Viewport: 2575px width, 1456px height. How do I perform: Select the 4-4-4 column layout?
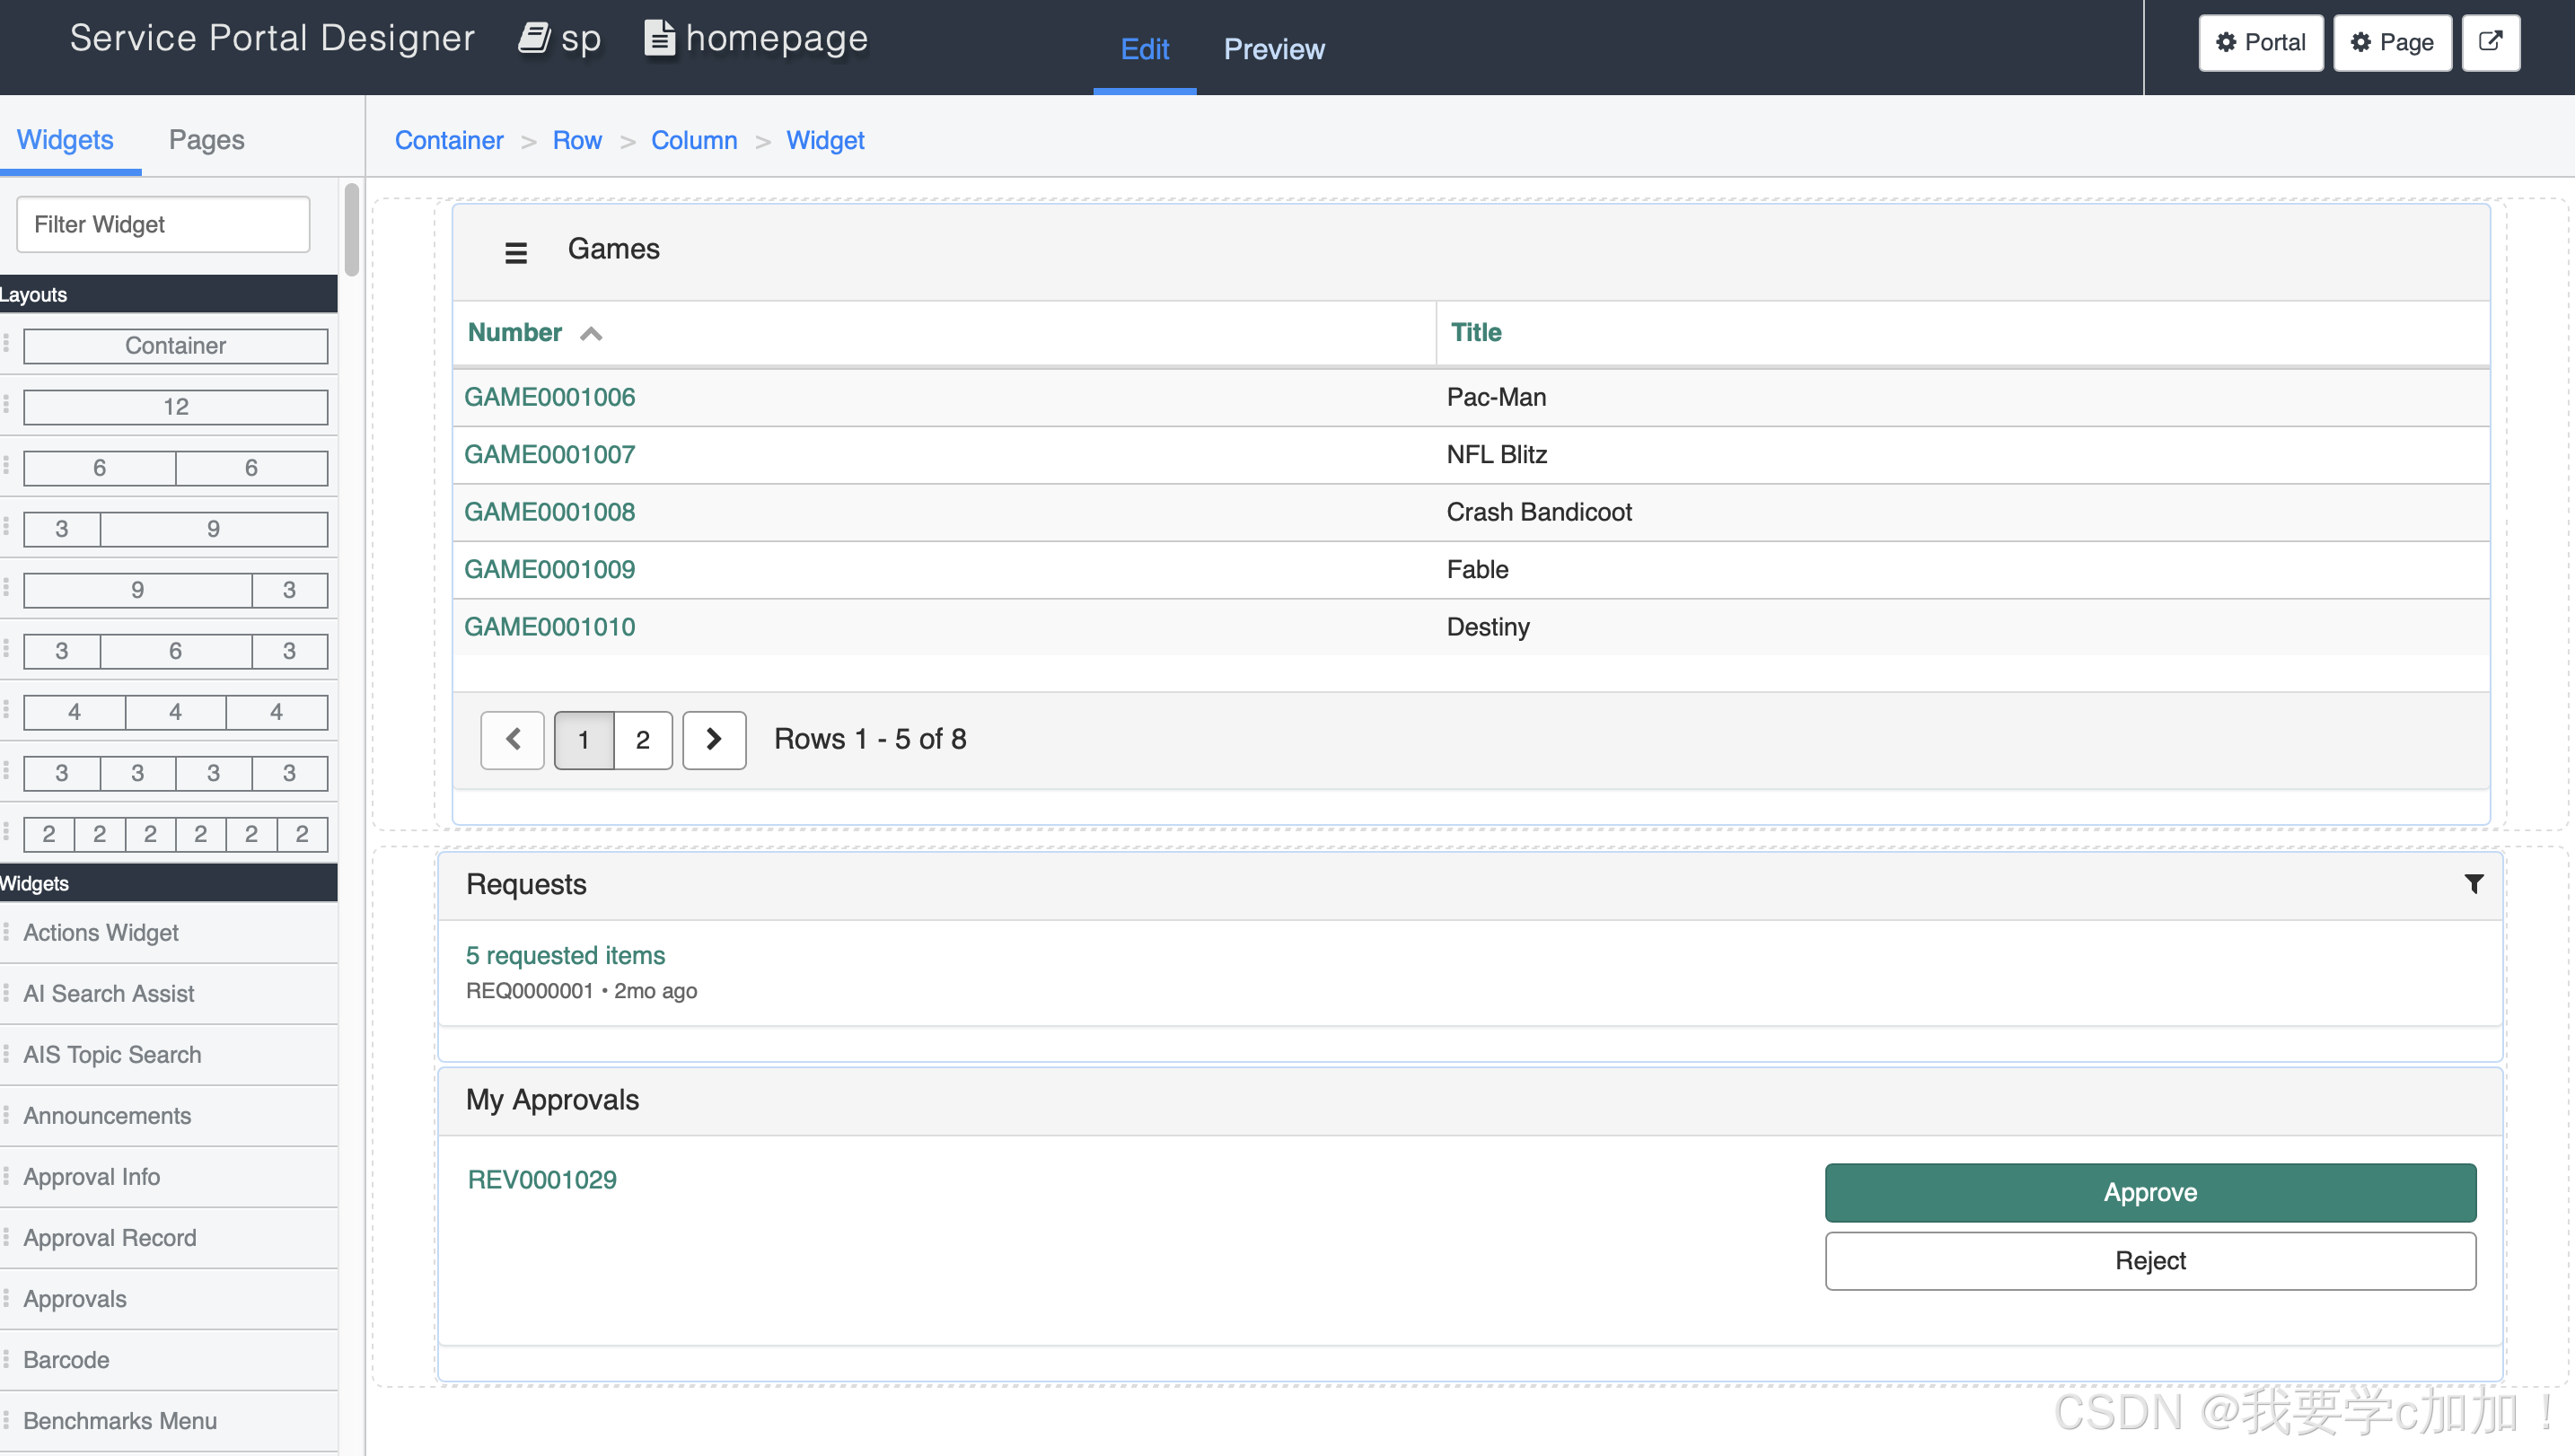click(x=175, y=712)
